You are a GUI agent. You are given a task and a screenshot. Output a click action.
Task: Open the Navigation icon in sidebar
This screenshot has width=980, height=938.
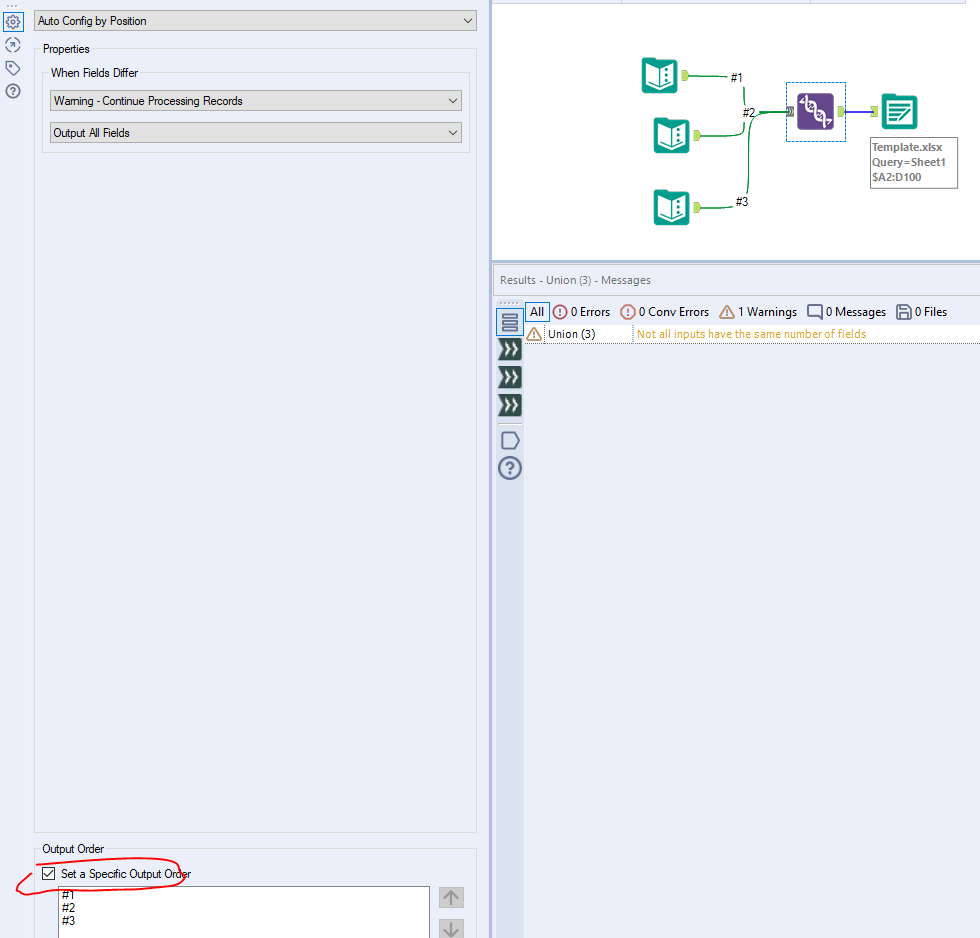(12, 45)
